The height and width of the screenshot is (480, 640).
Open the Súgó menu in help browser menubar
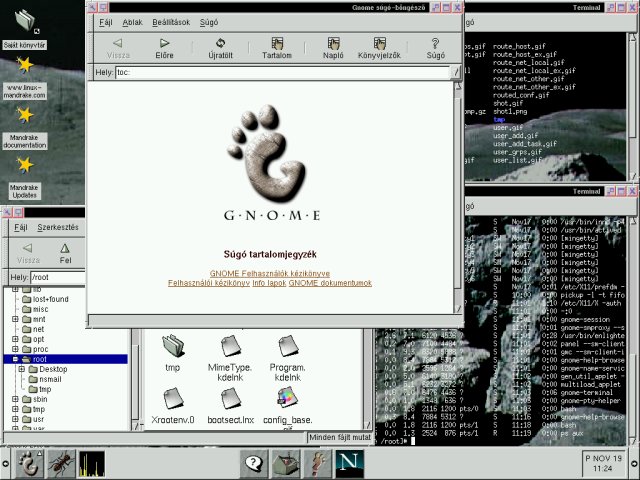[x=209, y=22]
